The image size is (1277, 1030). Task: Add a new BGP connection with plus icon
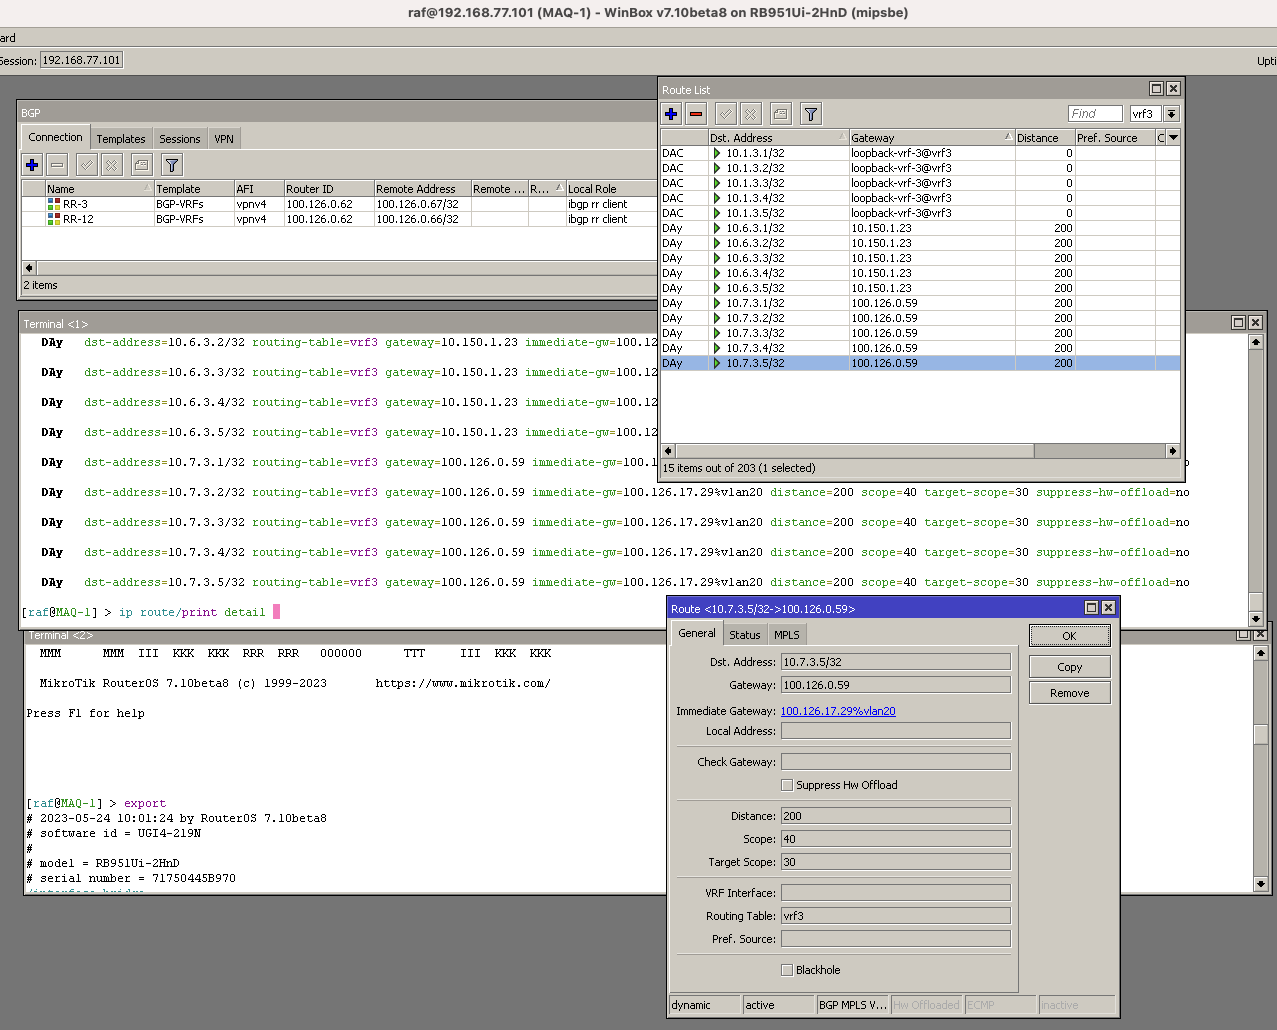point(32,165)
